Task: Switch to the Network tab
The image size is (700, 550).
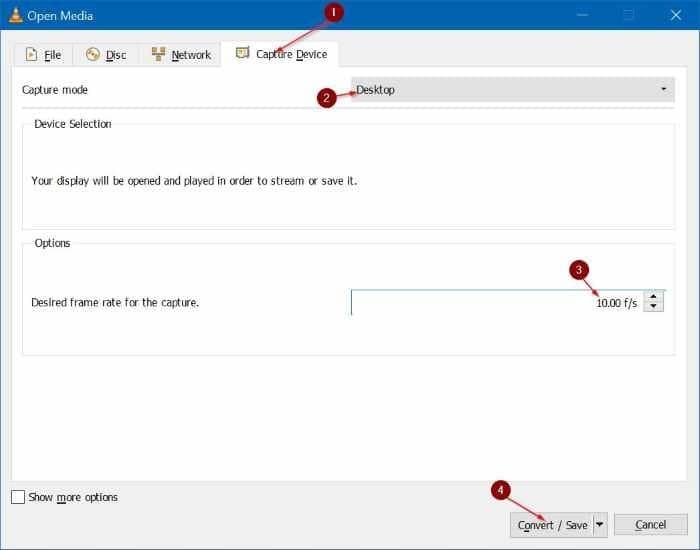Action: 181,55
